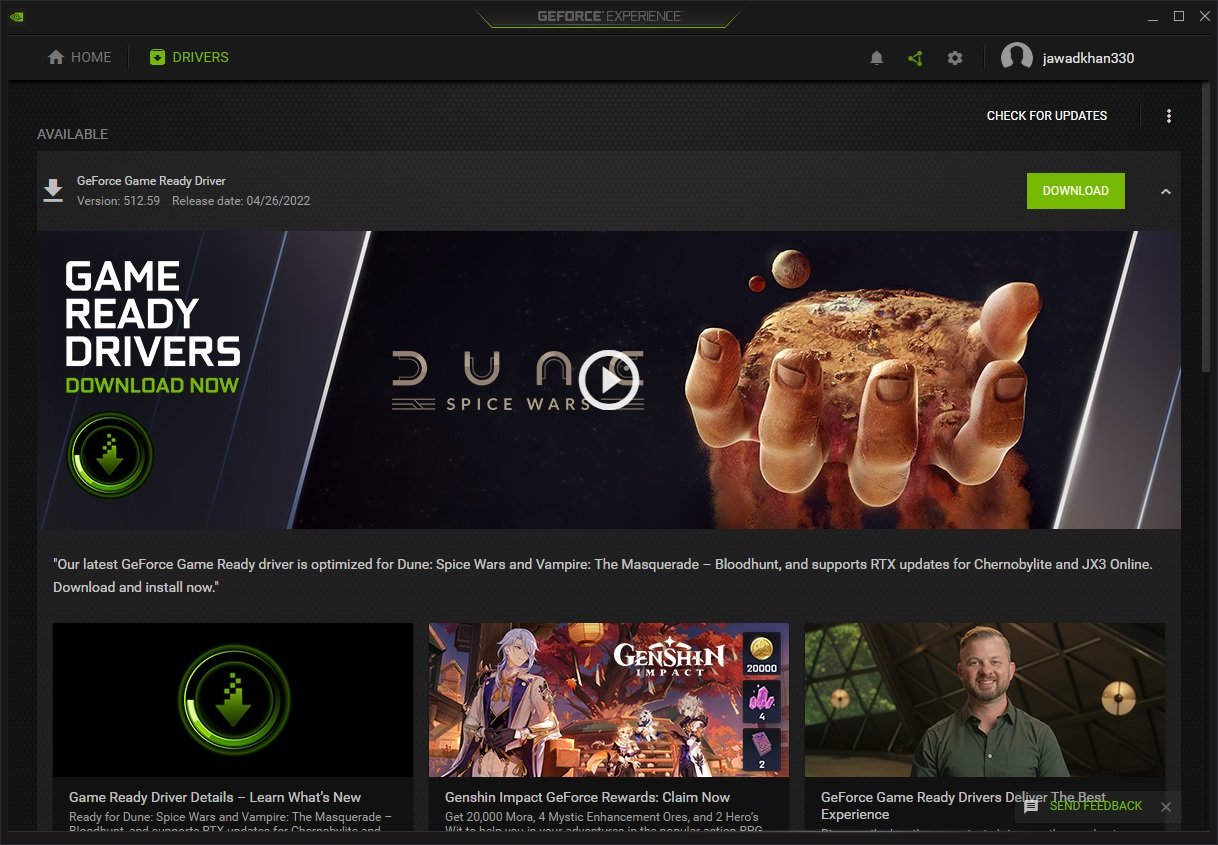
Task: Click the Dune Spice Wars banner logo
Action: (517, 381)
